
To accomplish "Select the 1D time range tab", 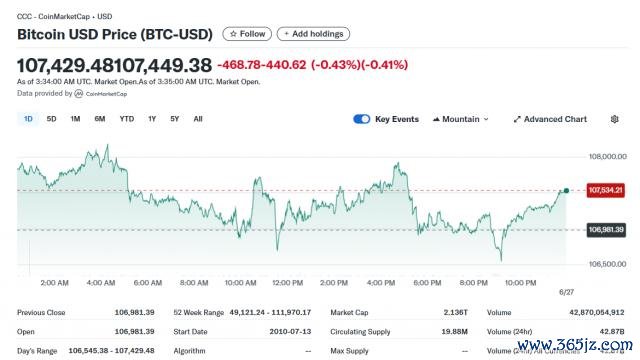I will pos(28,119).
